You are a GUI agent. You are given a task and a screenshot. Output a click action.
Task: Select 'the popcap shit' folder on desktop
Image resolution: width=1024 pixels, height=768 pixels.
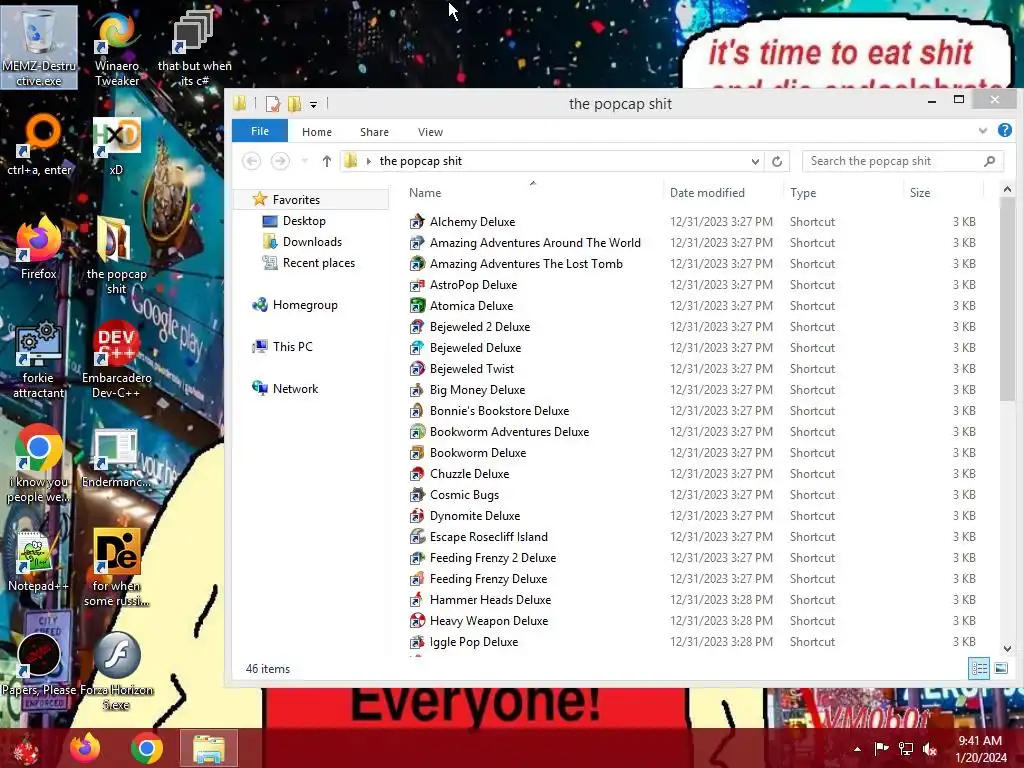click(x=116, y=256)
